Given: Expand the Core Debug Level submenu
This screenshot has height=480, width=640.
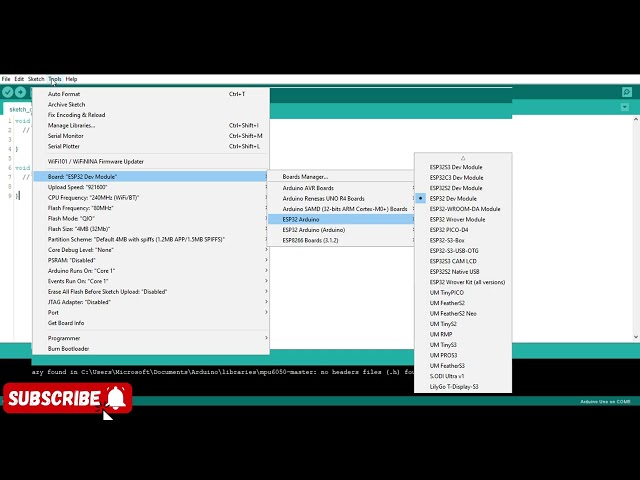Looking at the screenshot, I should [x=151, y=250].
